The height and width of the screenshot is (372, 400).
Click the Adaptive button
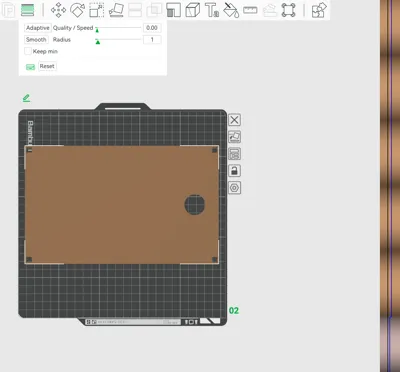click(38, 28)
